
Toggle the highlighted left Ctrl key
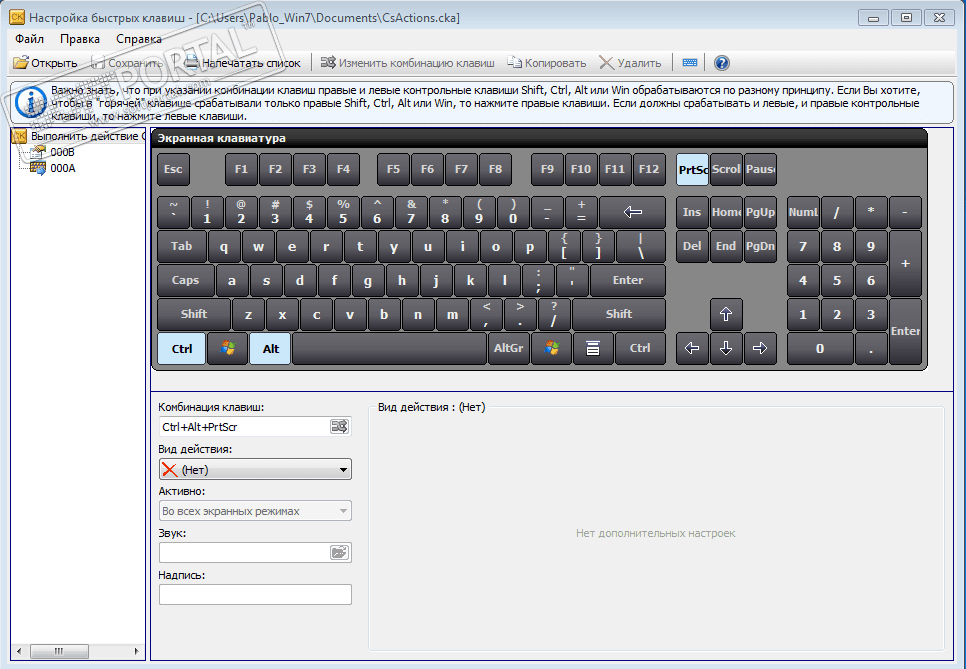182,349
